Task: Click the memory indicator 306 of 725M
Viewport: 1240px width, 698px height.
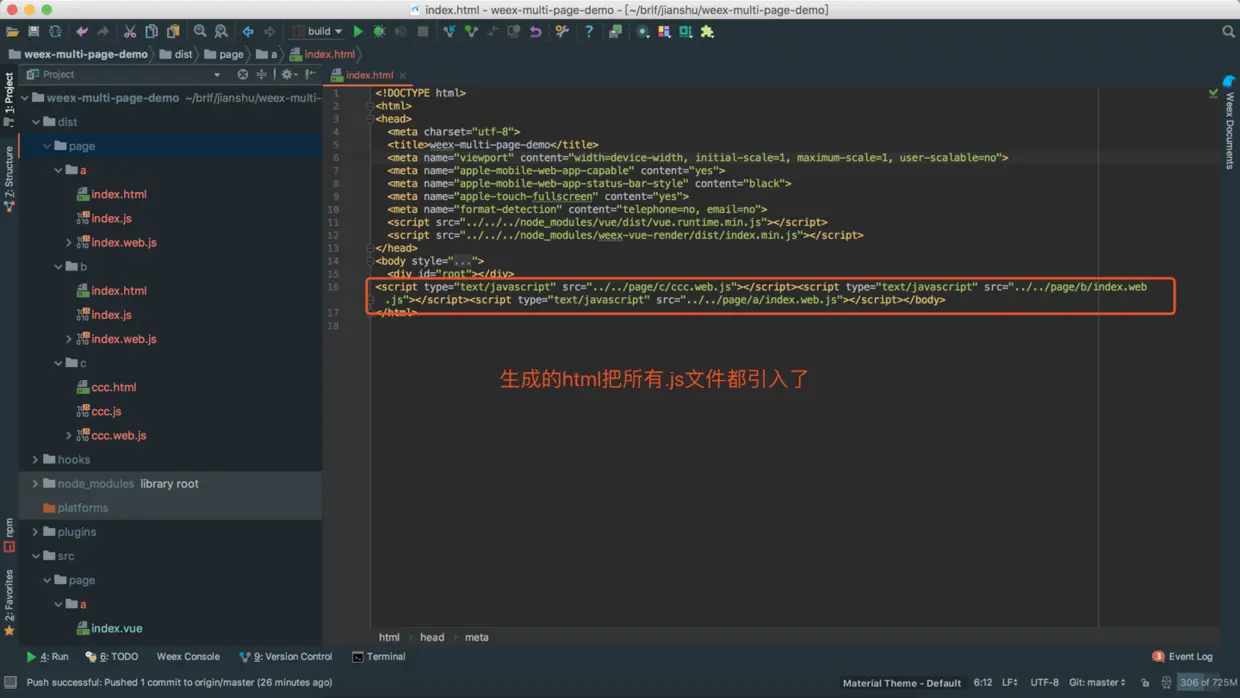Action: 1207,683
